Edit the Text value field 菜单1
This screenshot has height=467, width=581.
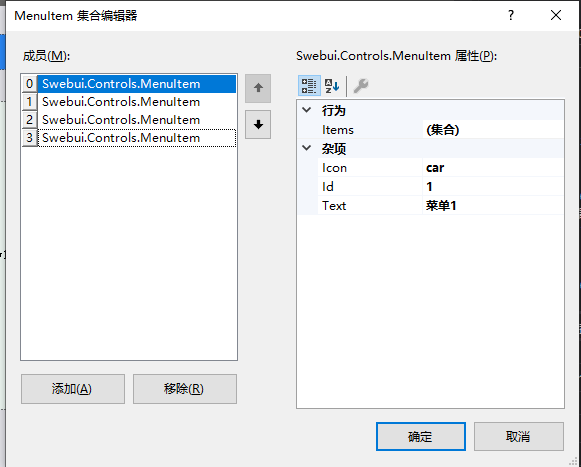[493, 205]
